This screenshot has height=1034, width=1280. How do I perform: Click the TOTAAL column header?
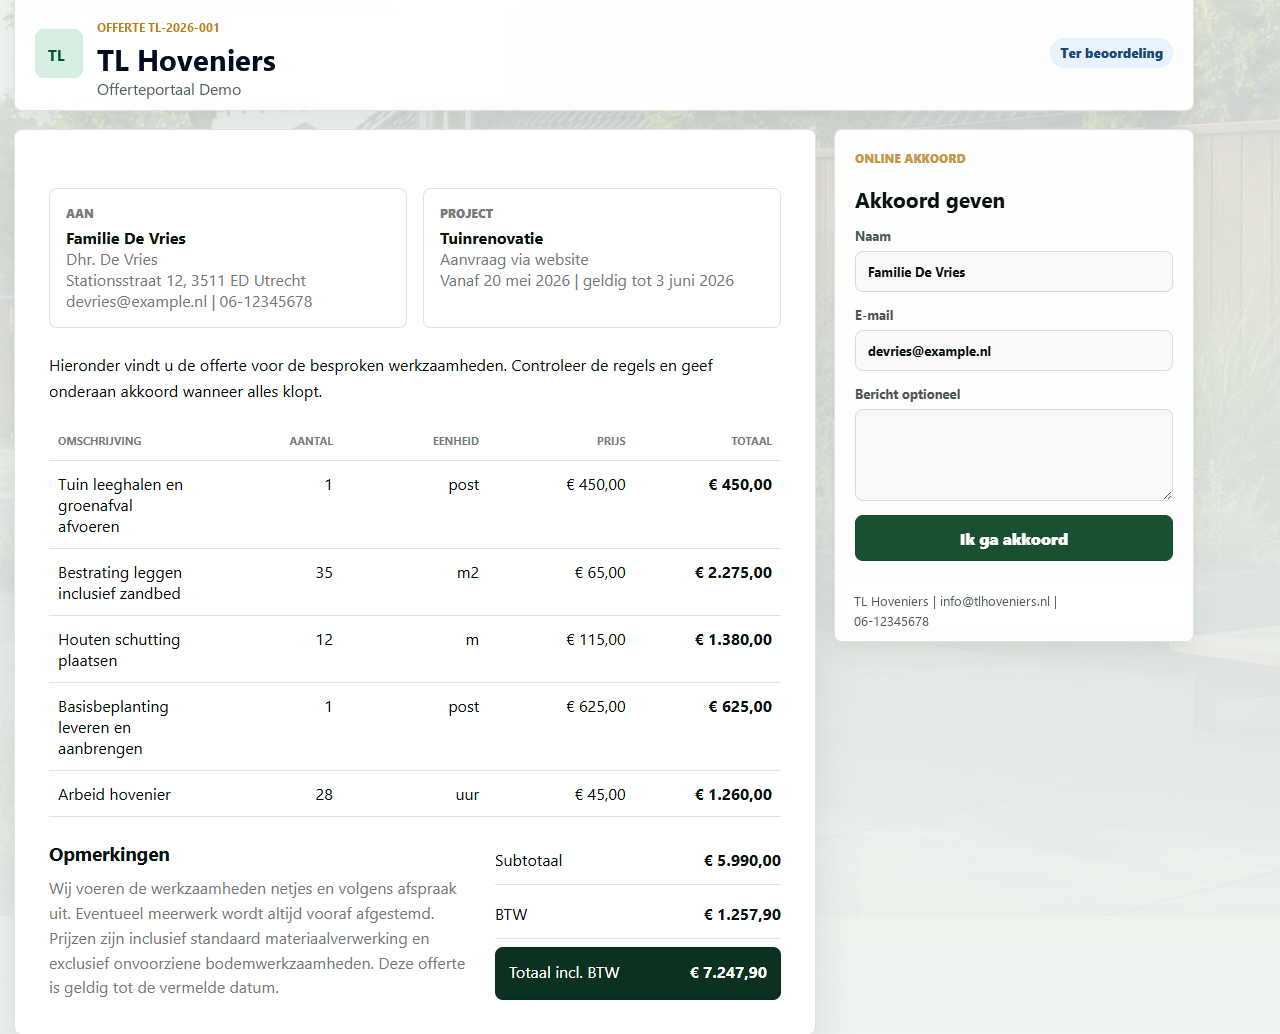point(751,441)
